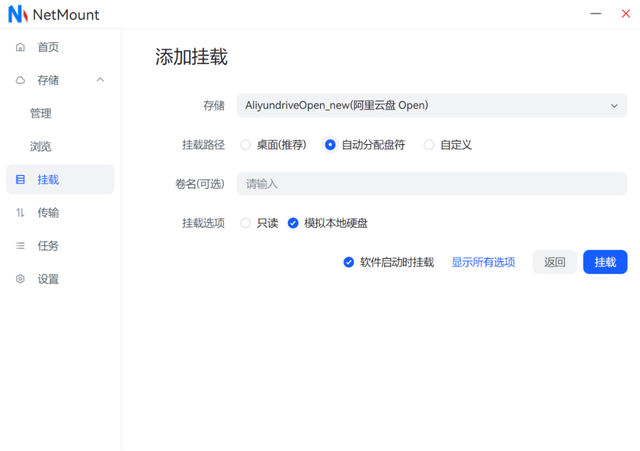Open the storage dropdown showing AliyundriveOpen_new
The width and height of the screenshot is (640, 451).
pyautogui.click(x=432, y=105)
